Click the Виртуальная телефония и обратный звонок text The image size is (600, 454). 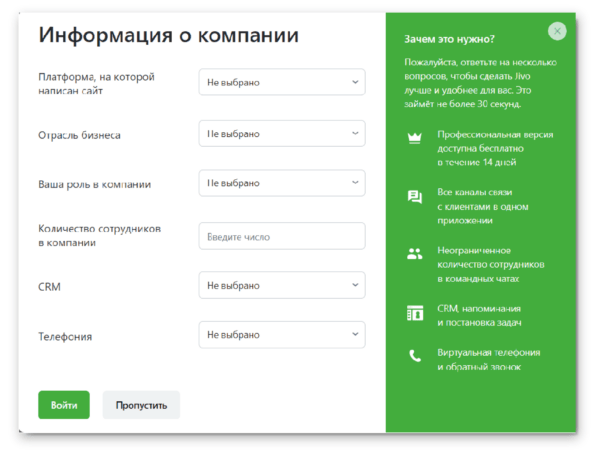point(489,359)
